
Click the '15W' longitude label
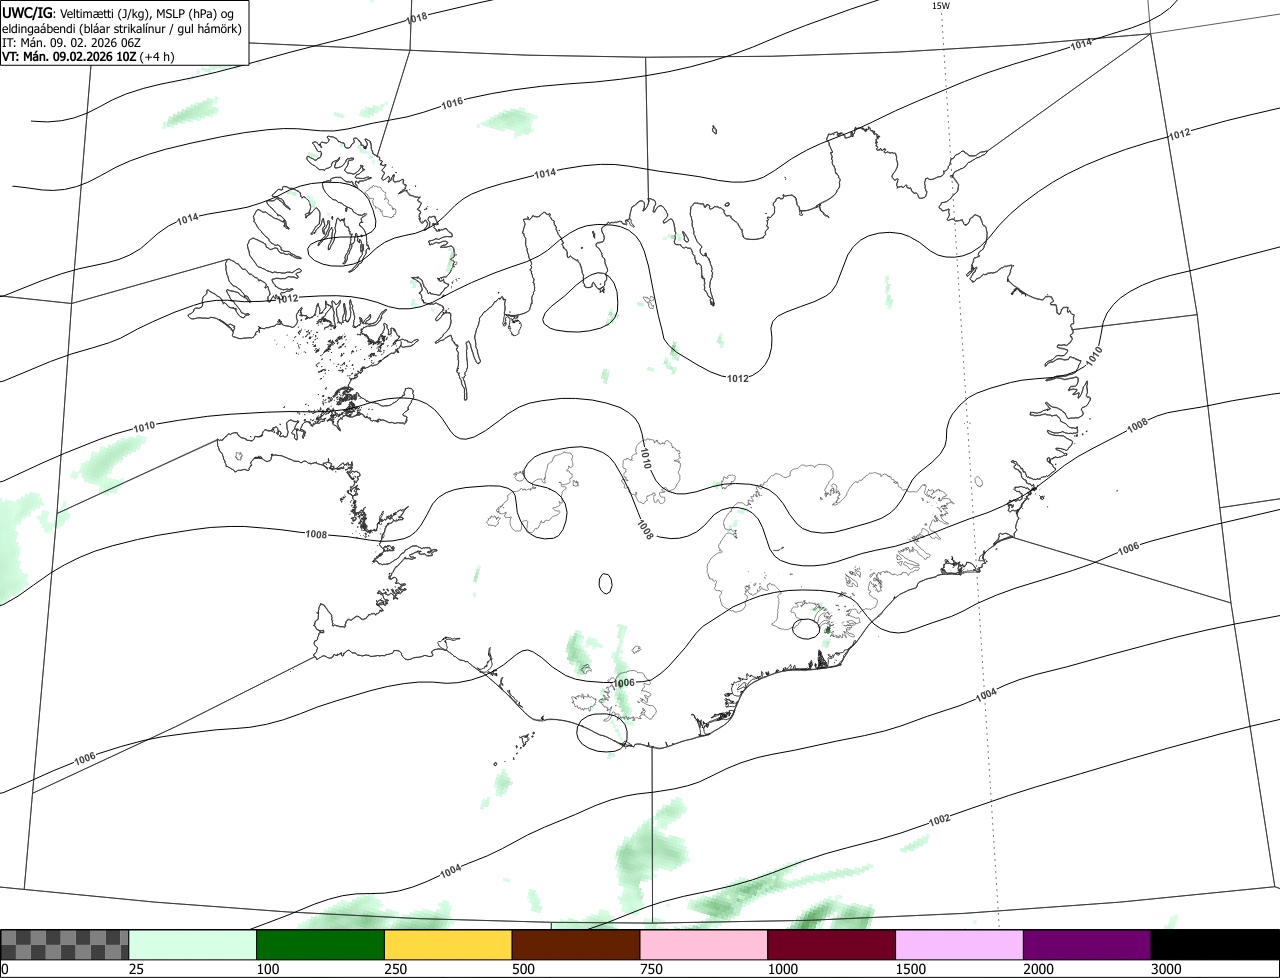940,6
